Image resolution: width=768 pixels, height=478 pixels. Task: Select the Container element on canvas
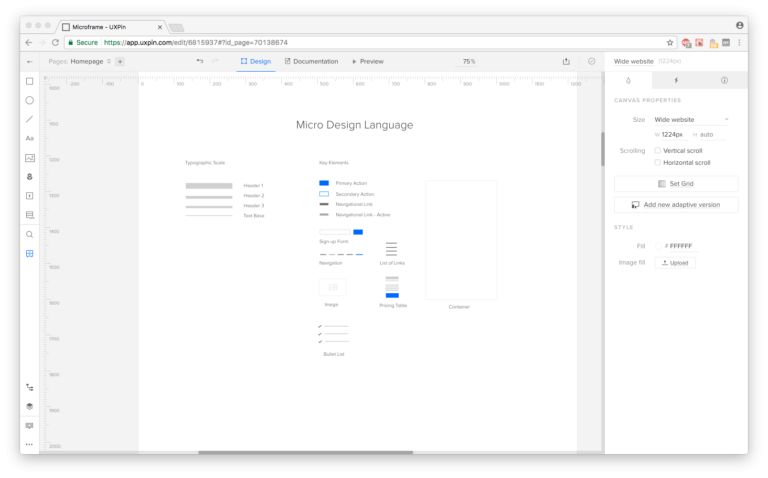point(461,239)
